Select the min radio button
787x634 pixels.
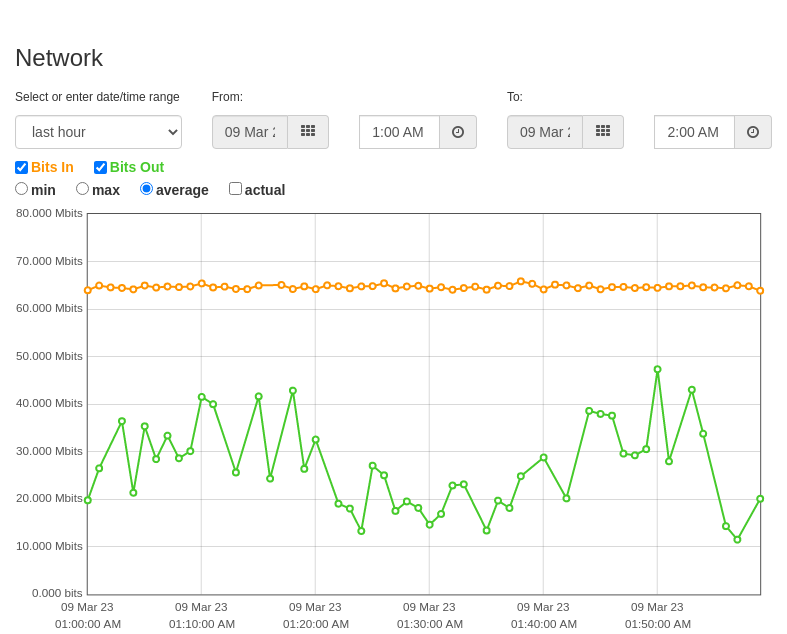21,189
